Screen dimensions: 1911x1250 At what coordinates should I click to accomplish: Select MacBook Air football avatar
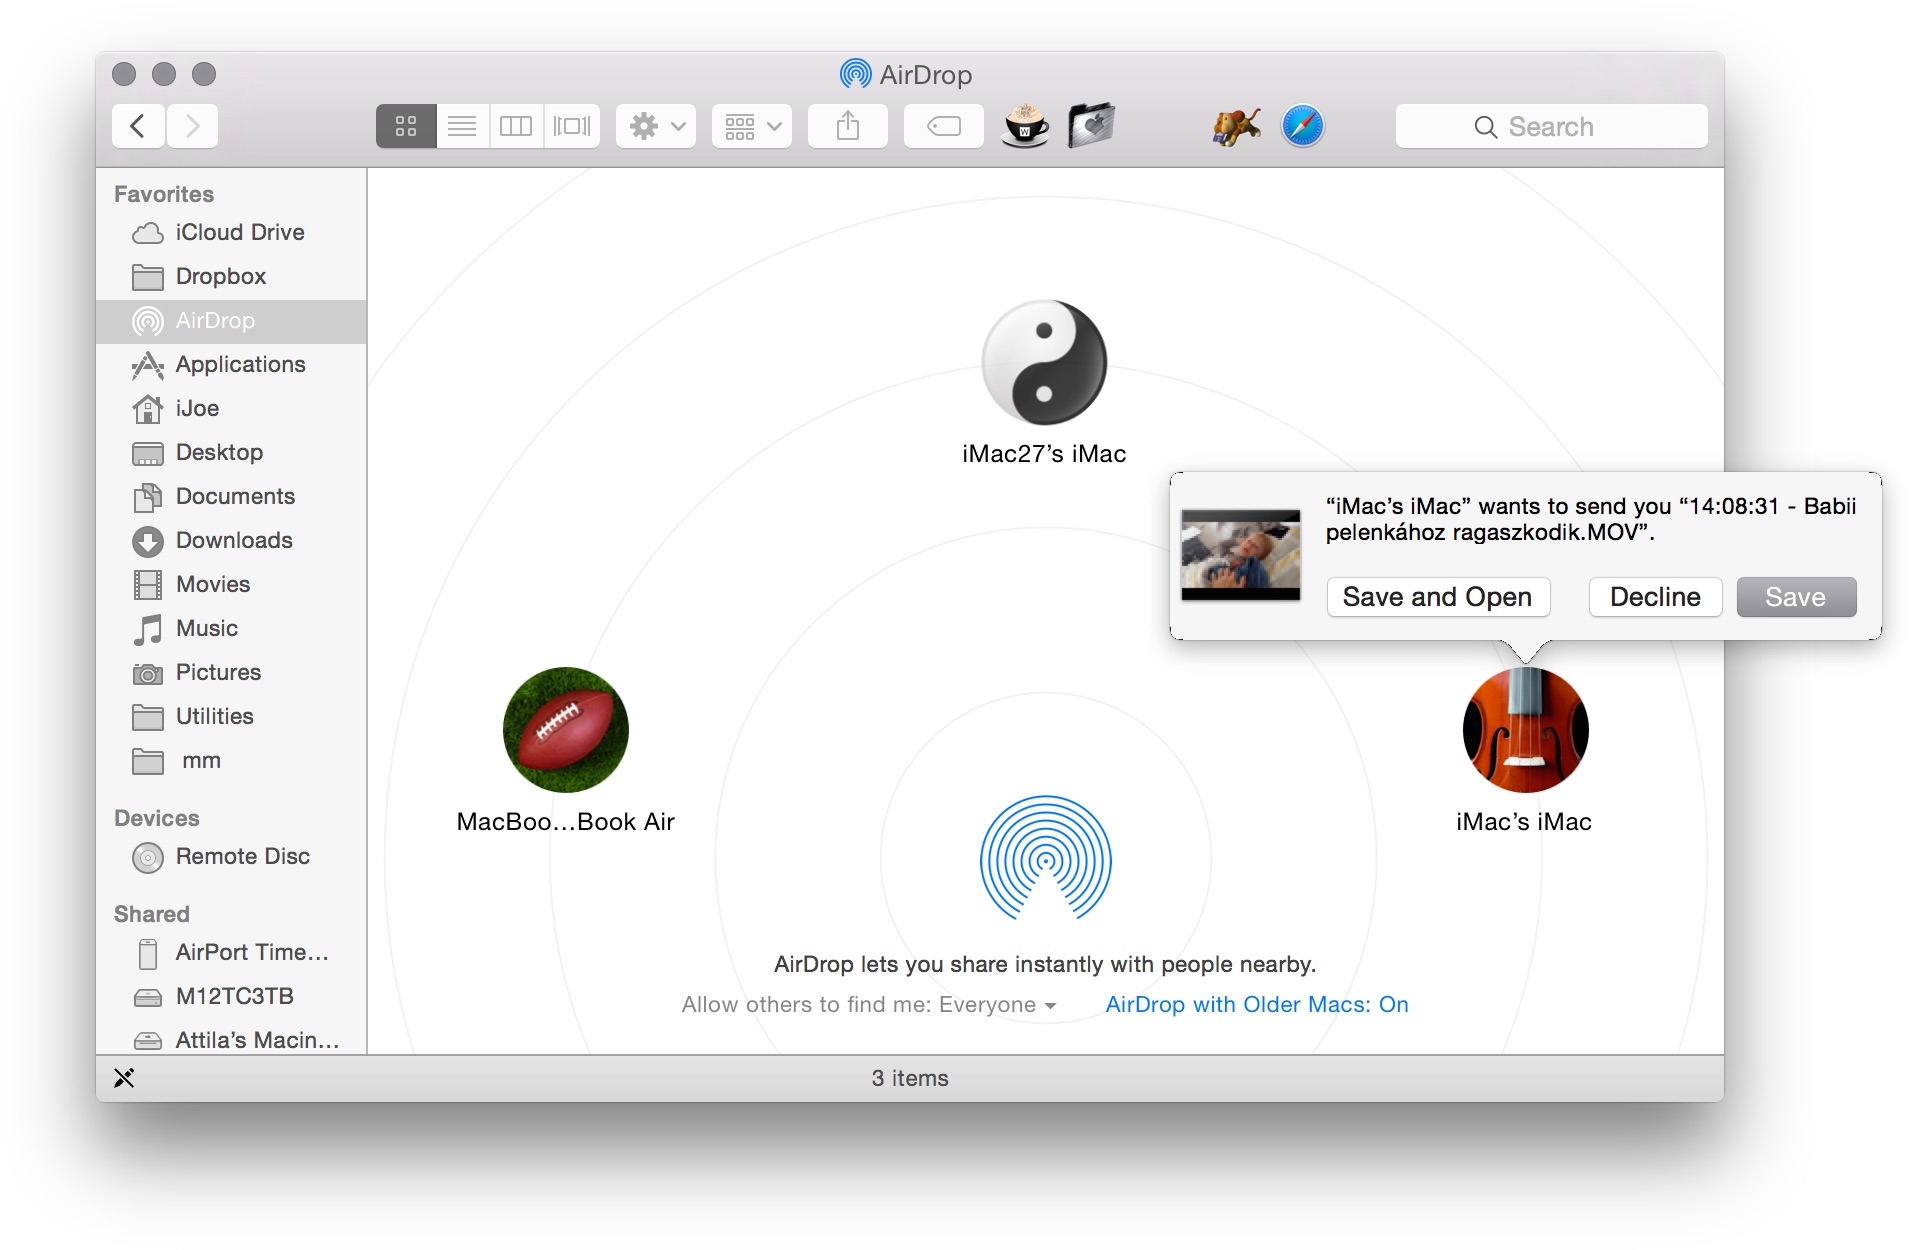[x=566, y=730]
